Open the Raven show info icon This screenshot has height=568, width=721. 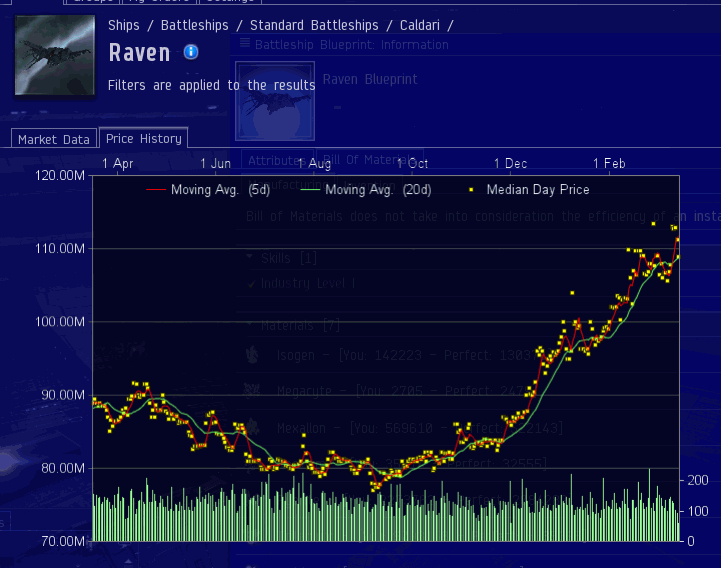coord(191,52)
